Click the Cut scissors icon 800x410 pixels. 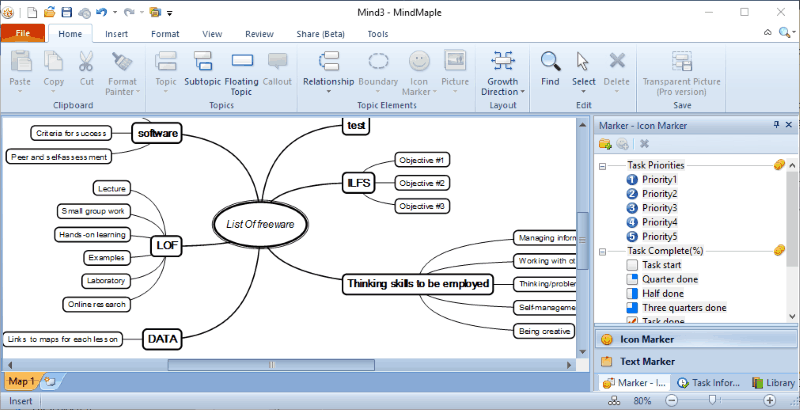tap(87, 61)
